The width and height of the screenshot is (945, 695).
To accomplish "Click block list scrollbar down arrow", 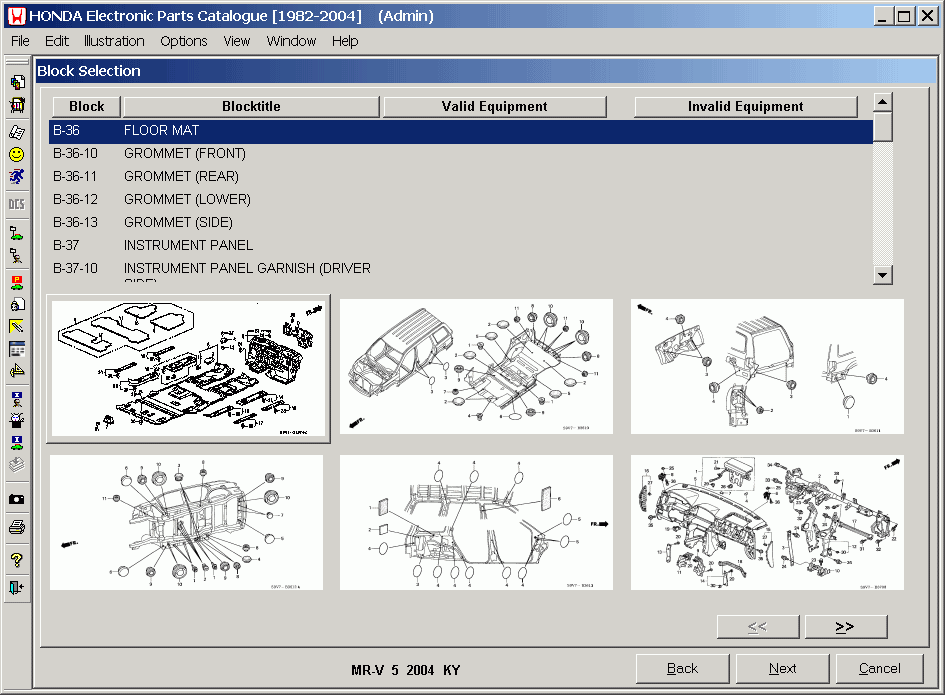I will point(882,275).
